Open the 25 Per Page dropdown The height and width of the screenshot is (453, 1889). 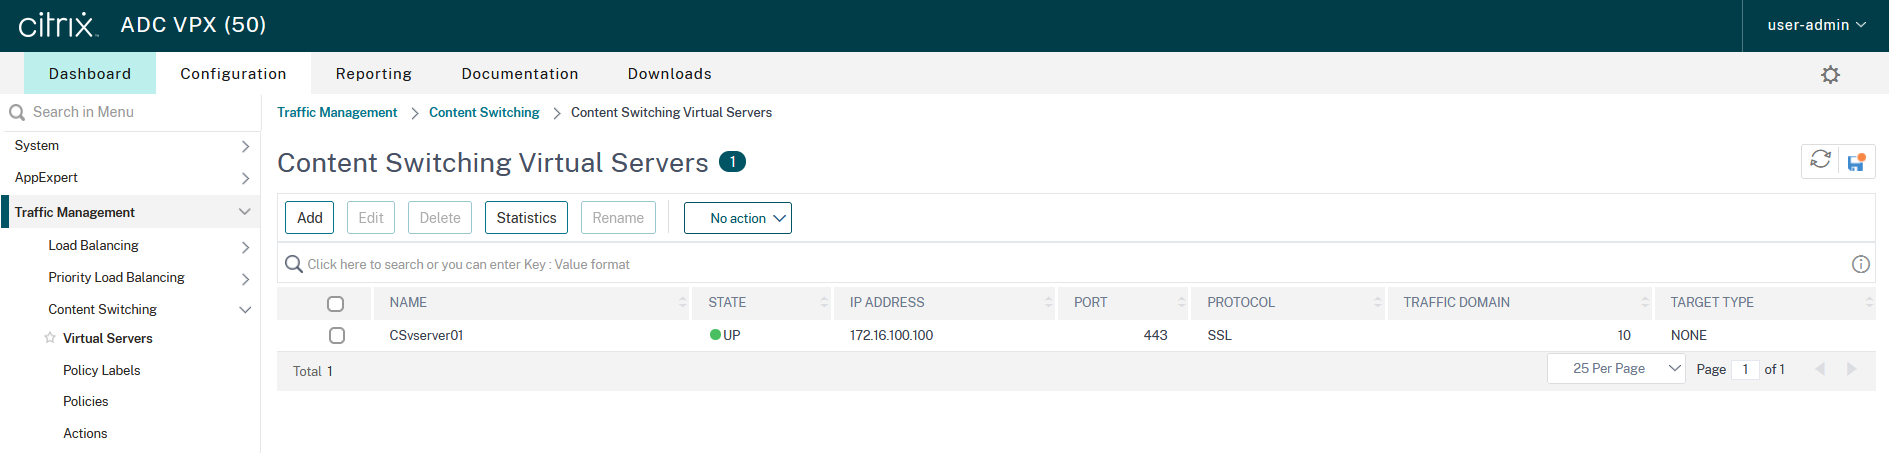[x=1616, y=369]
